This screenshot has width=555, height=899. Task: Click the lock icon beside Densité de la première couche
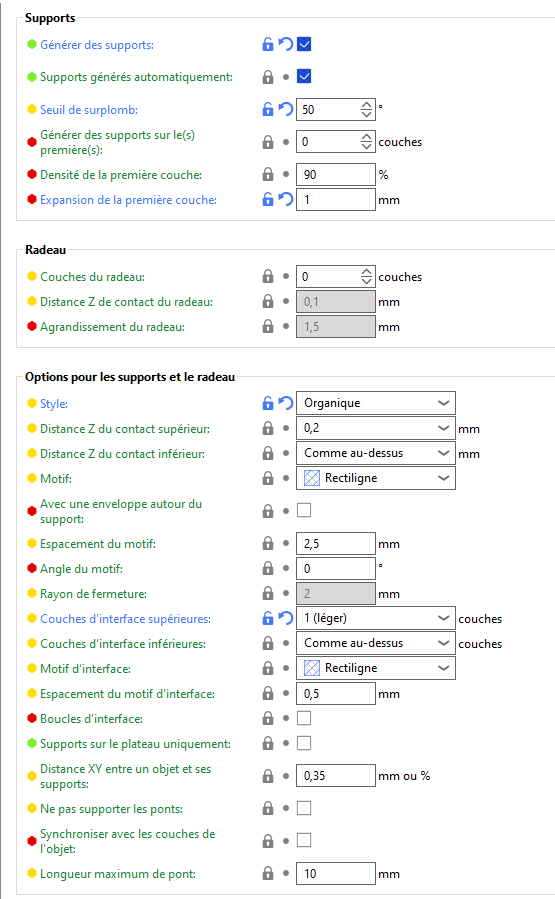268,174
